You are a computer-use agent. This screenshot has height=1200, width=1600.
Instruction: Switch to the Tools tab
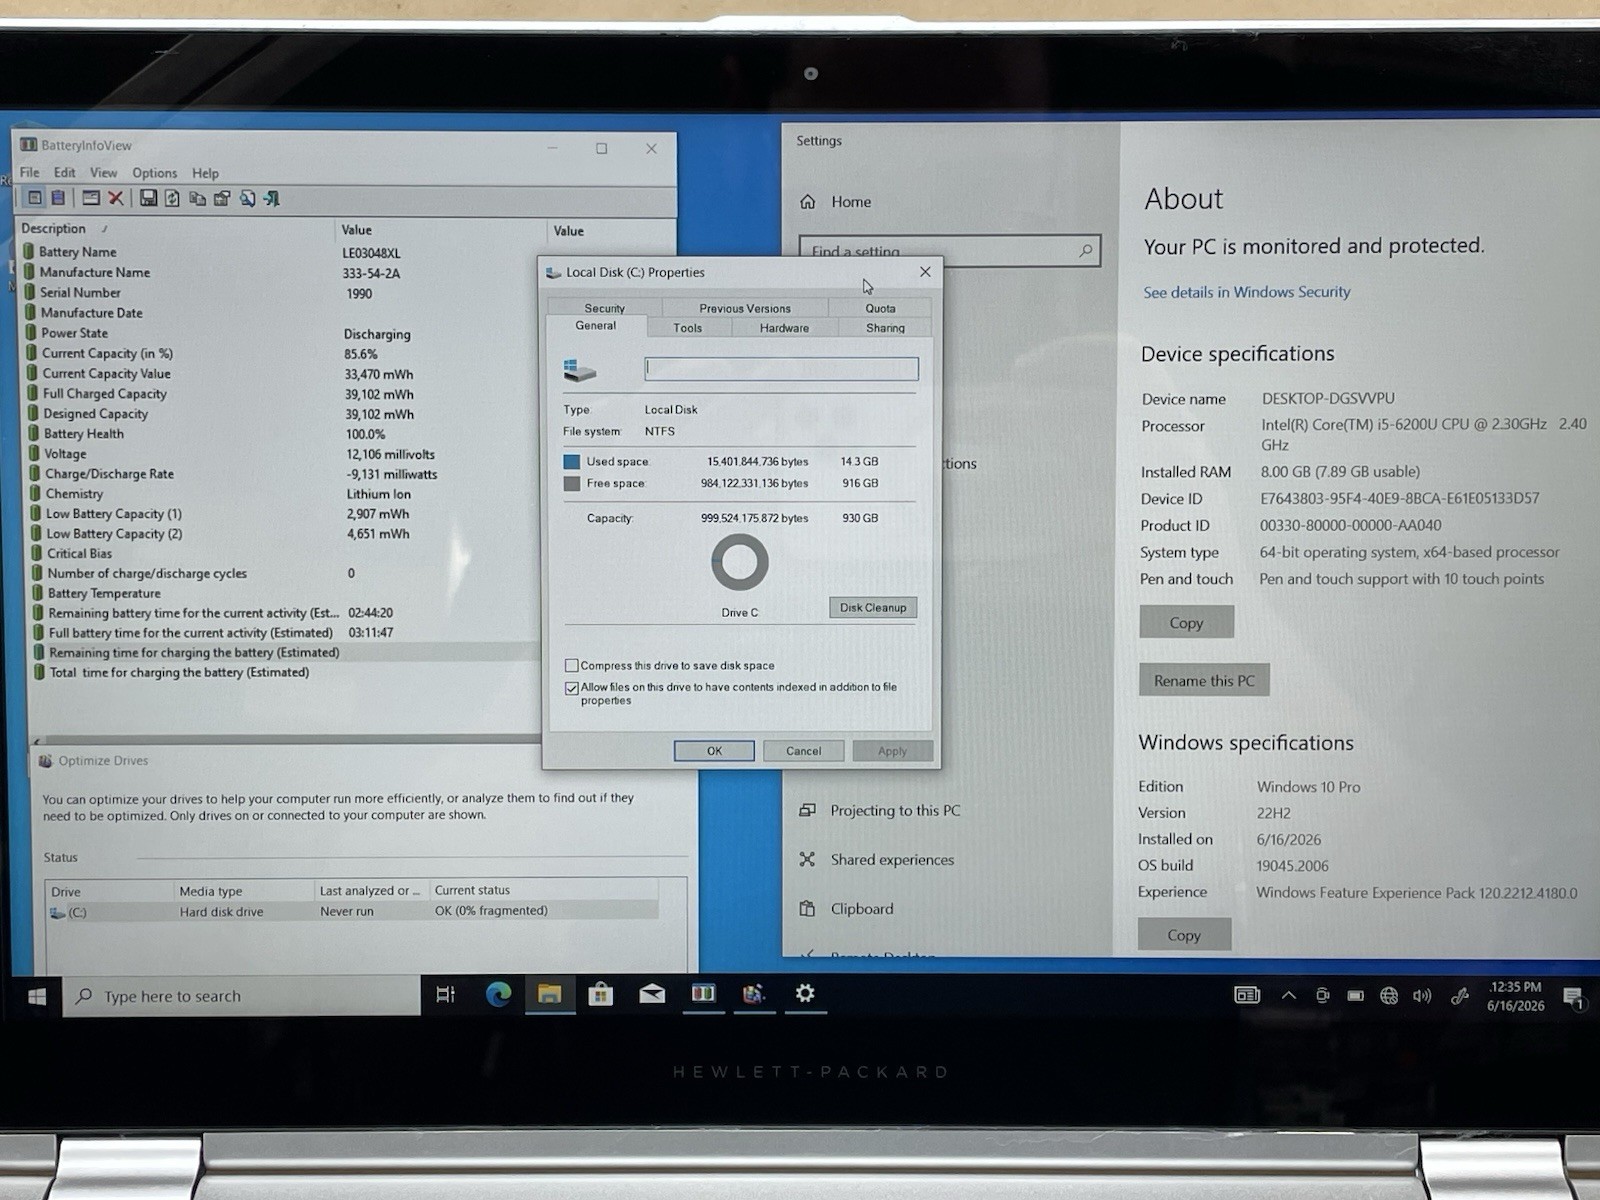tap(688, 328)
